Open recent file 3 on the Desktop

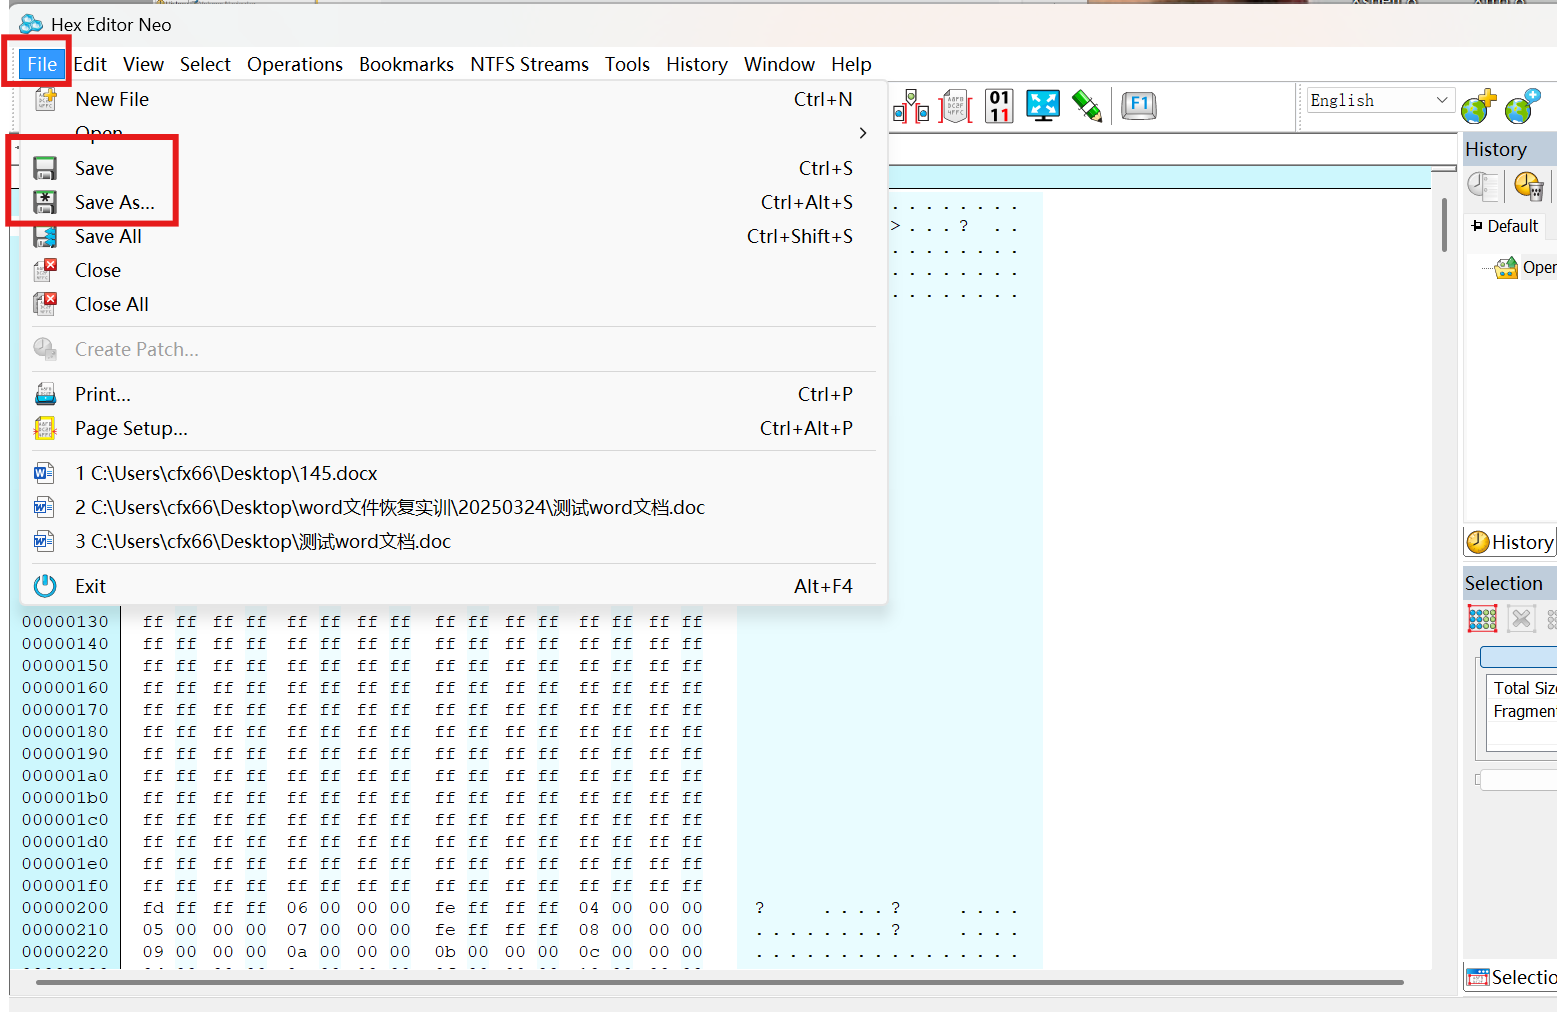point(454,541)
